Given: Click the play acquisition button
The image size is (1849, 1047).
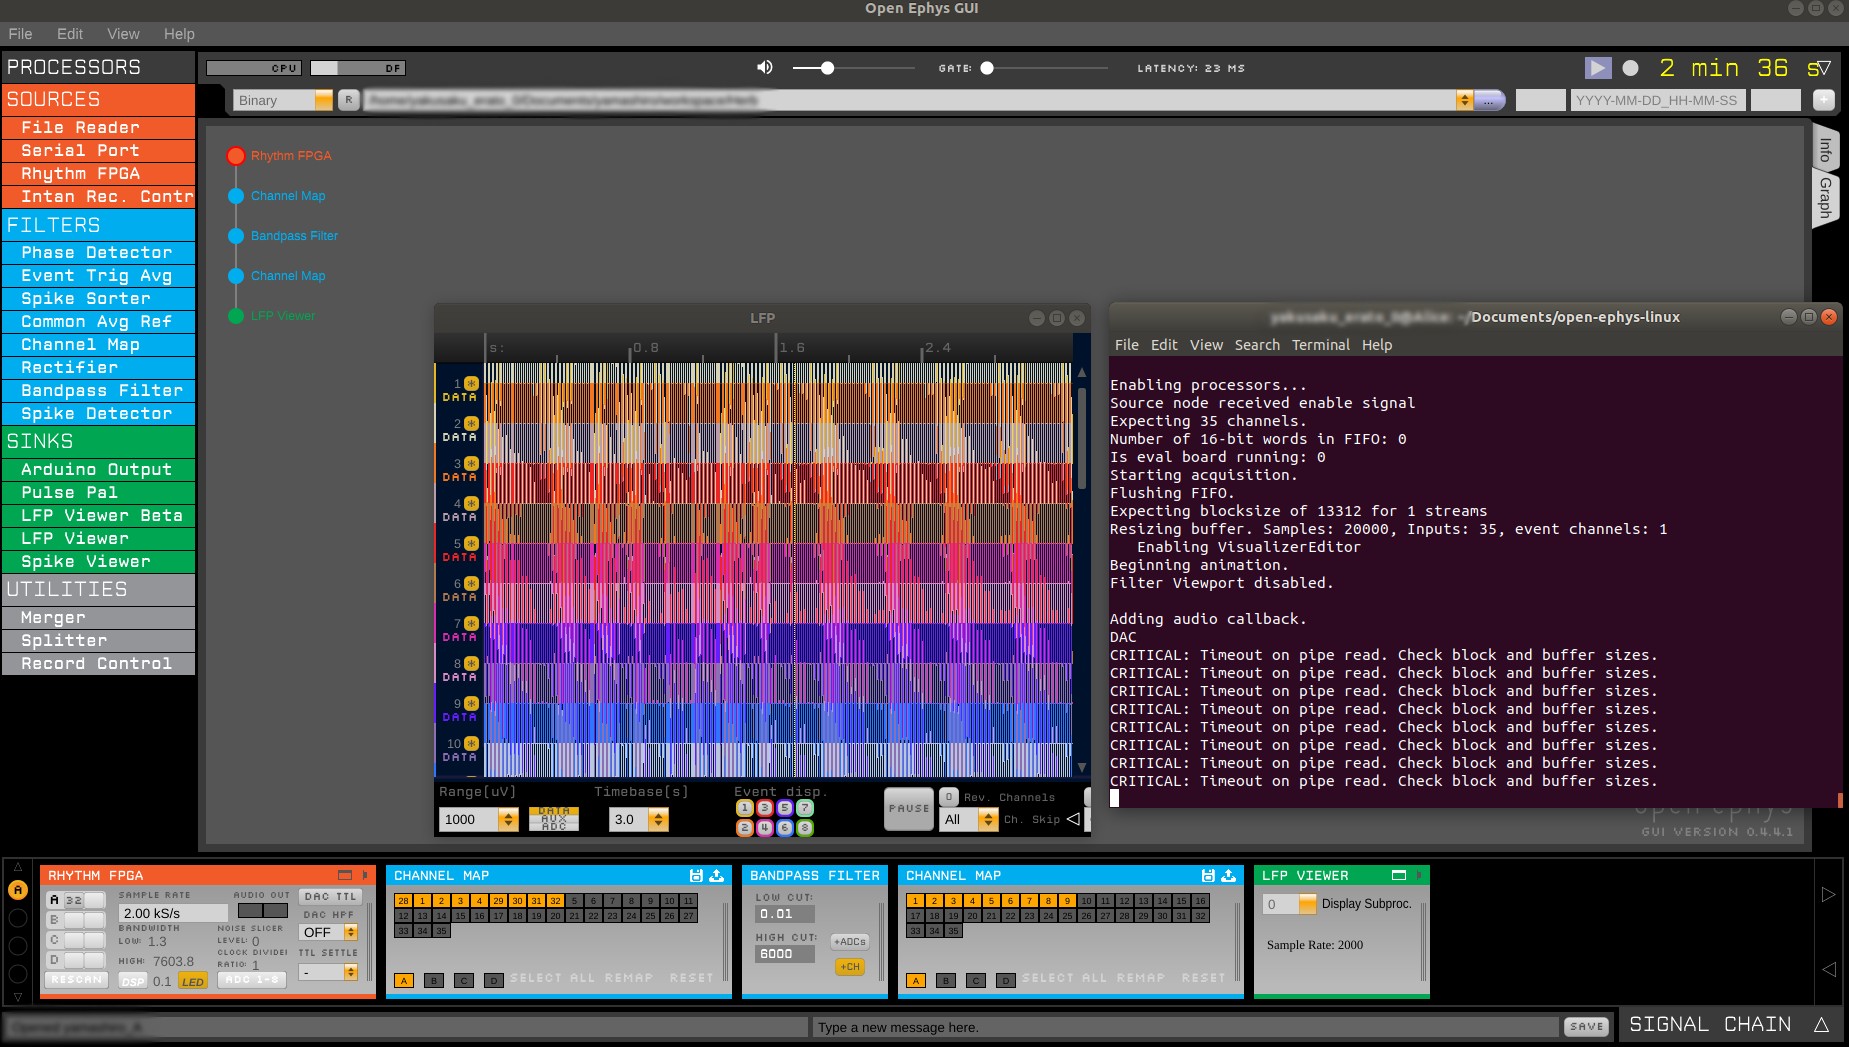Looking at the screenshot, I should point(1597,68).
